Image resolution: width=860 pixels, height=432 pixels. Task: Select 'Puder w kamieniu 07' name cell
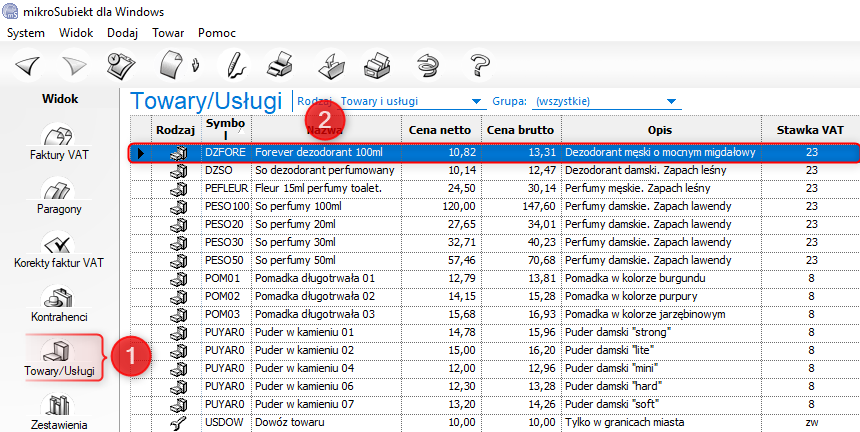tap(326, 405)
